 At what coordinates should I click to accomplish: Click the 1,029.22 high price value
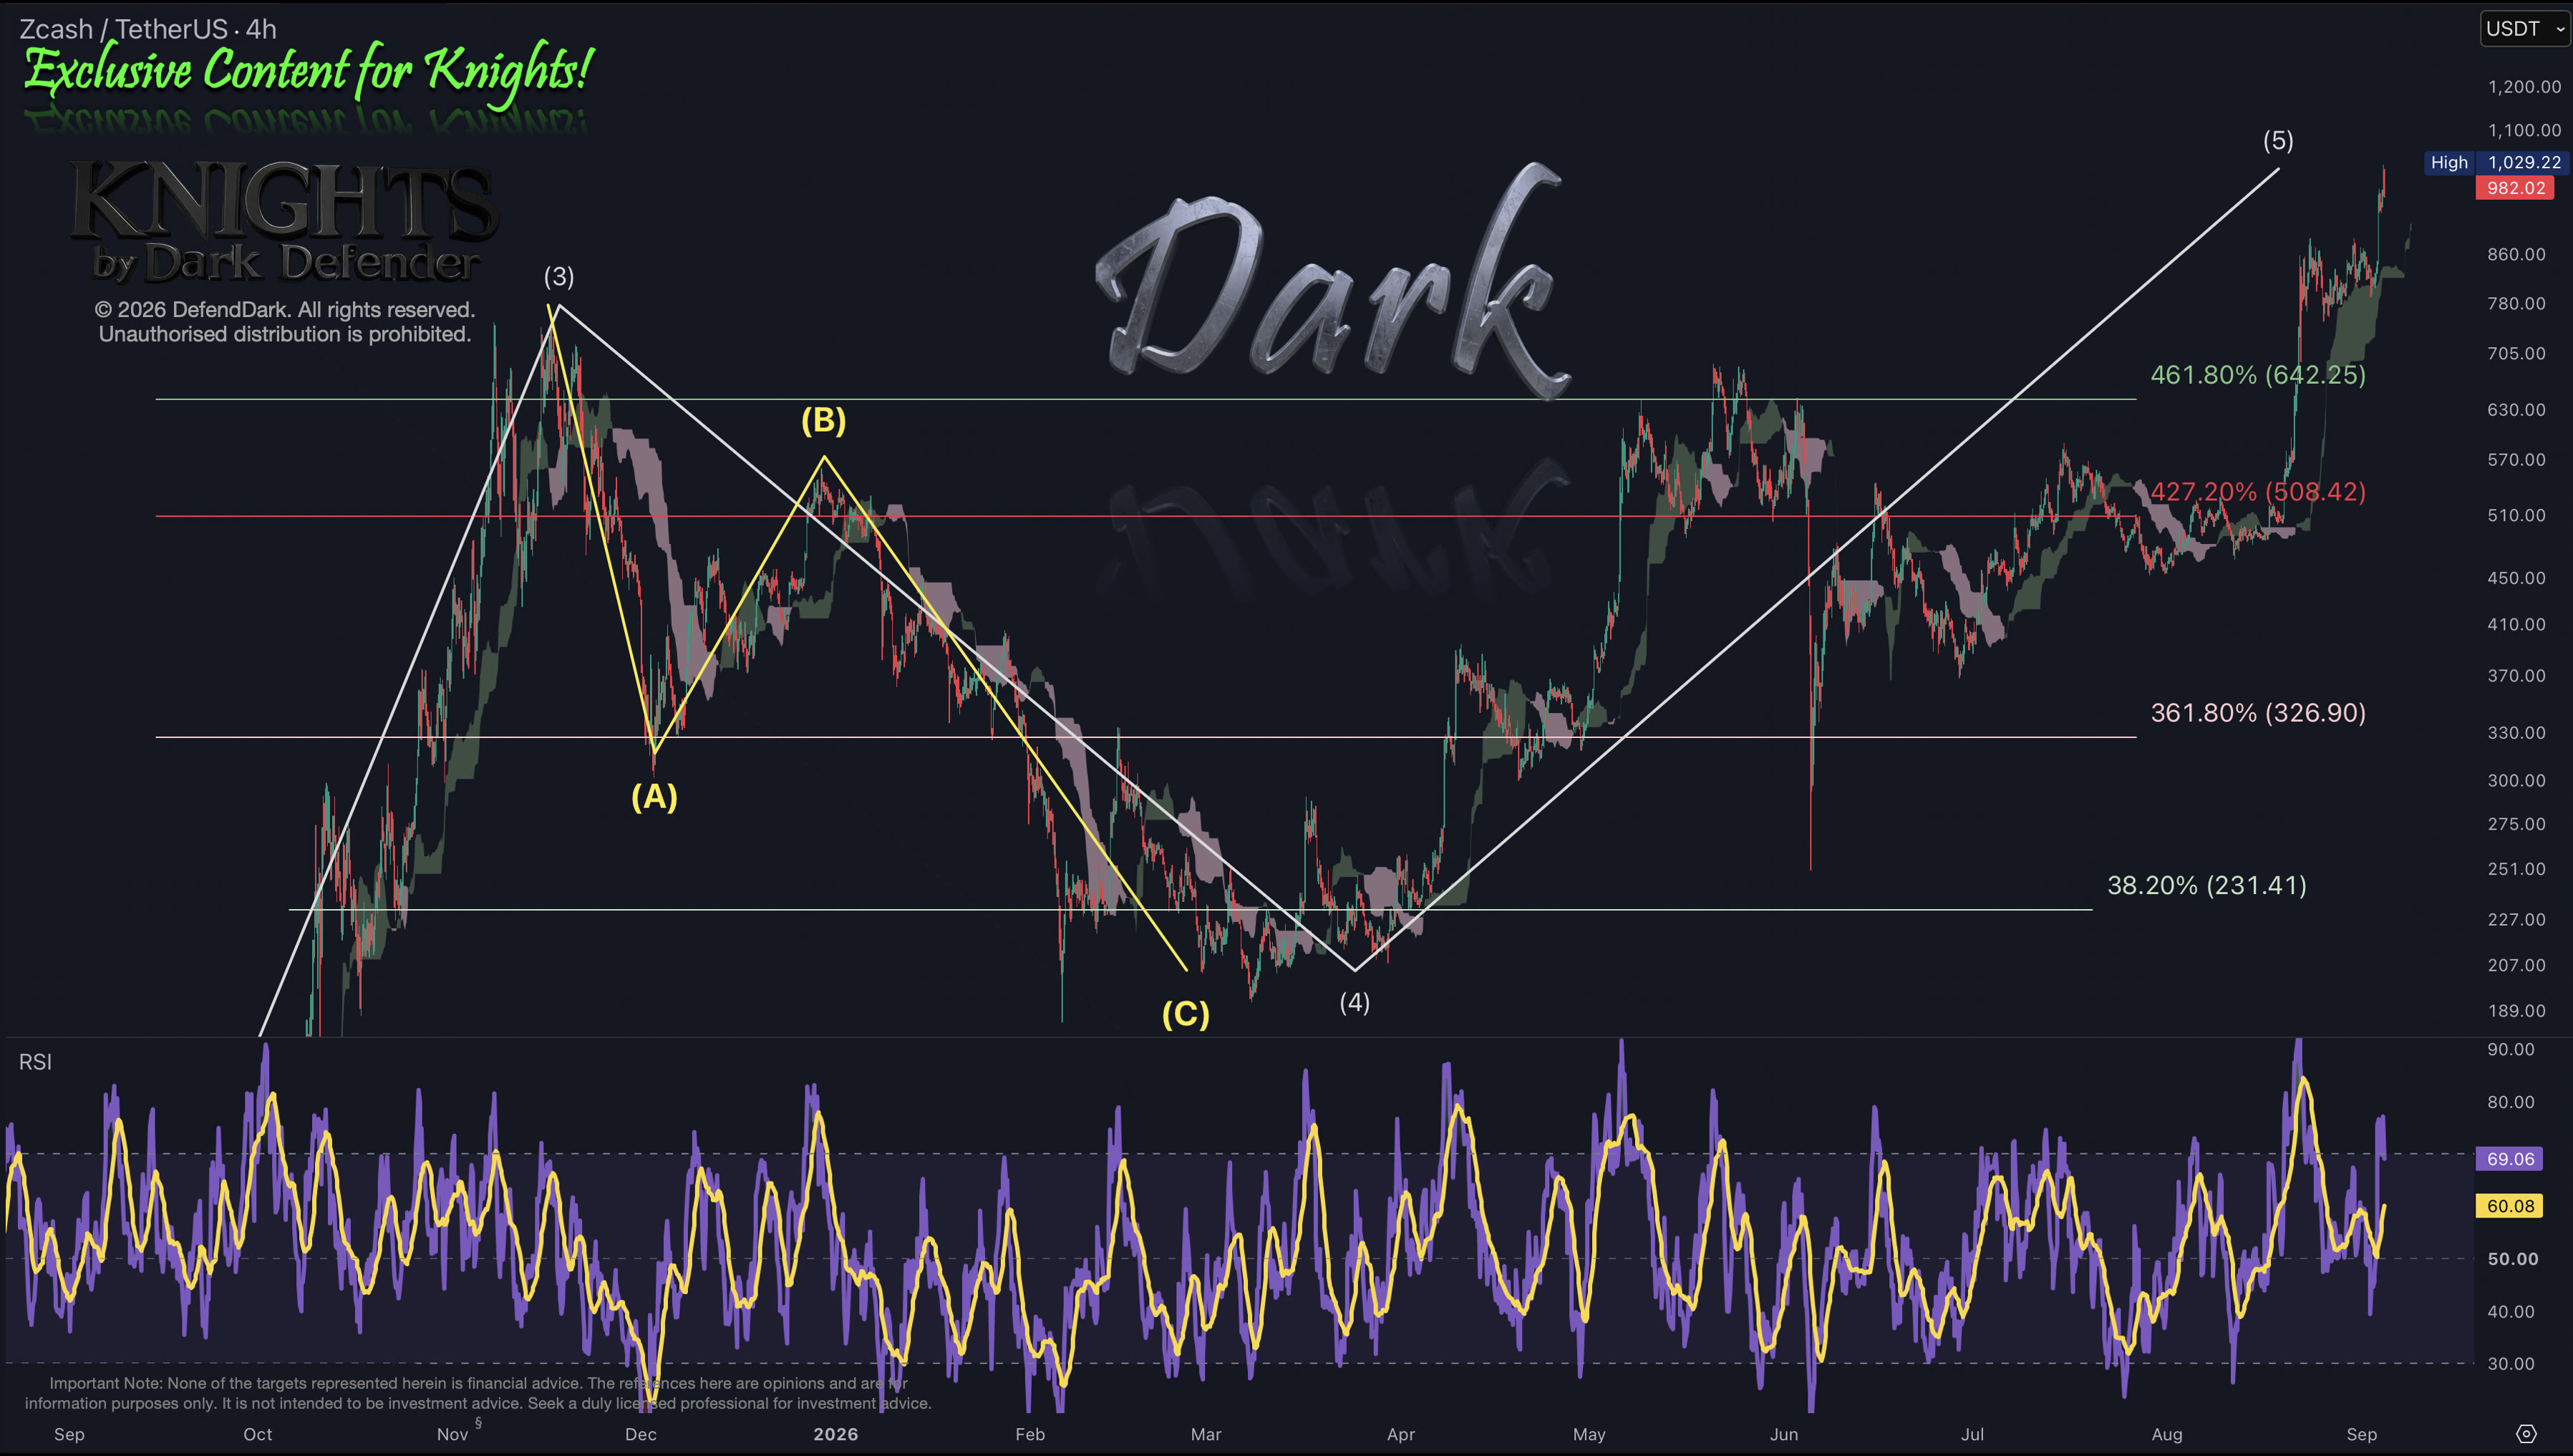[2524, 162]
